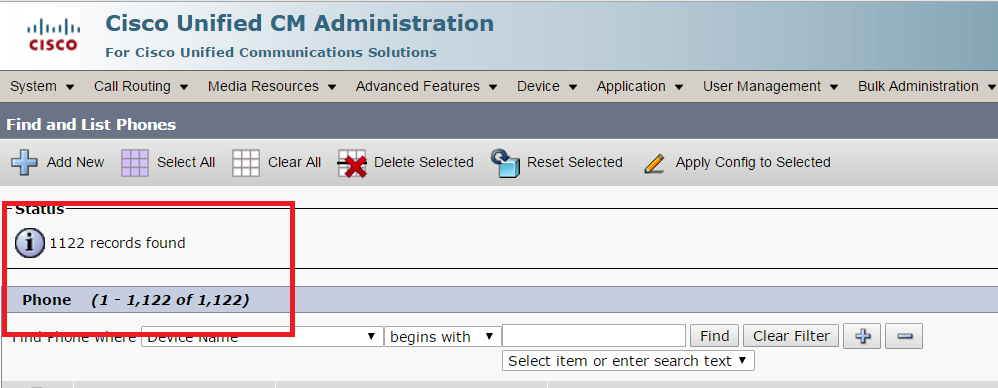Screen dimensions: 998x388
Task: Open the User Management menu
Action: 770,87
